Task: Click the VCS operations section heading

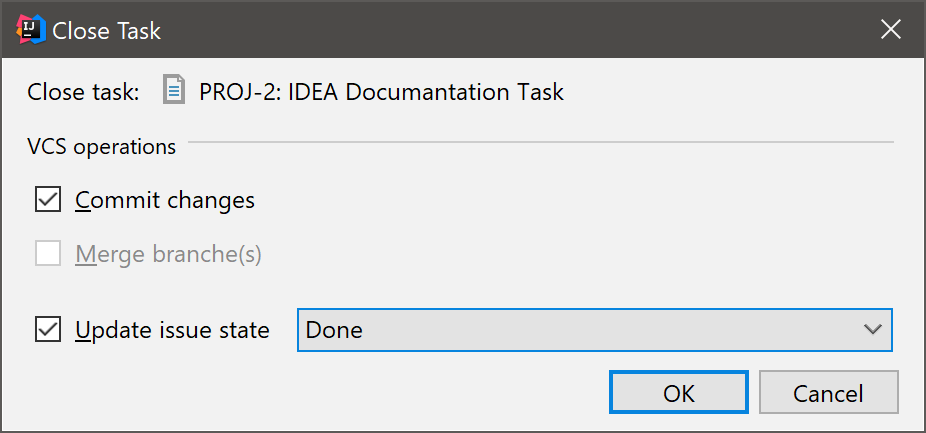Action: (102, 147)
